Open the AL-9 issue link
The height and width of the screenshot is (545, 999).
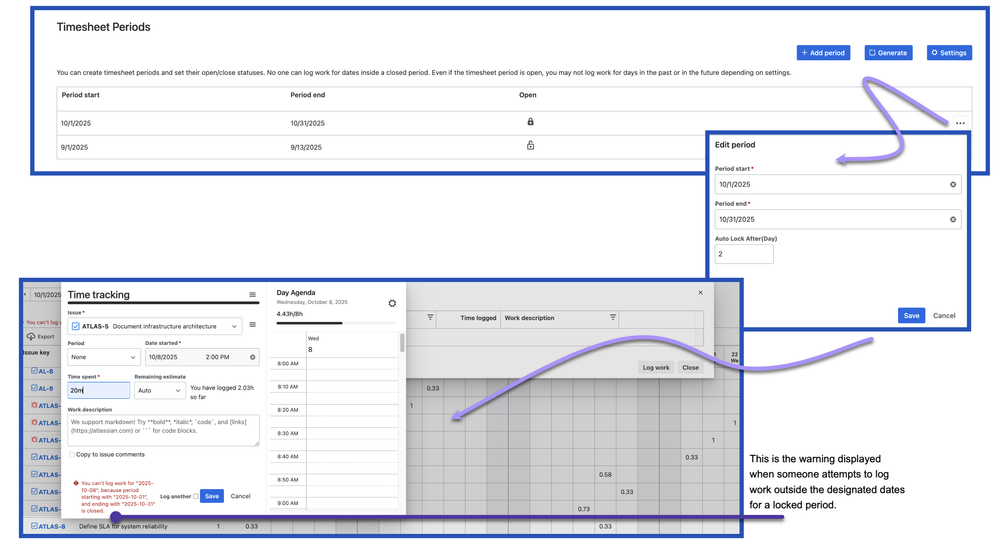tap(46, 388)
